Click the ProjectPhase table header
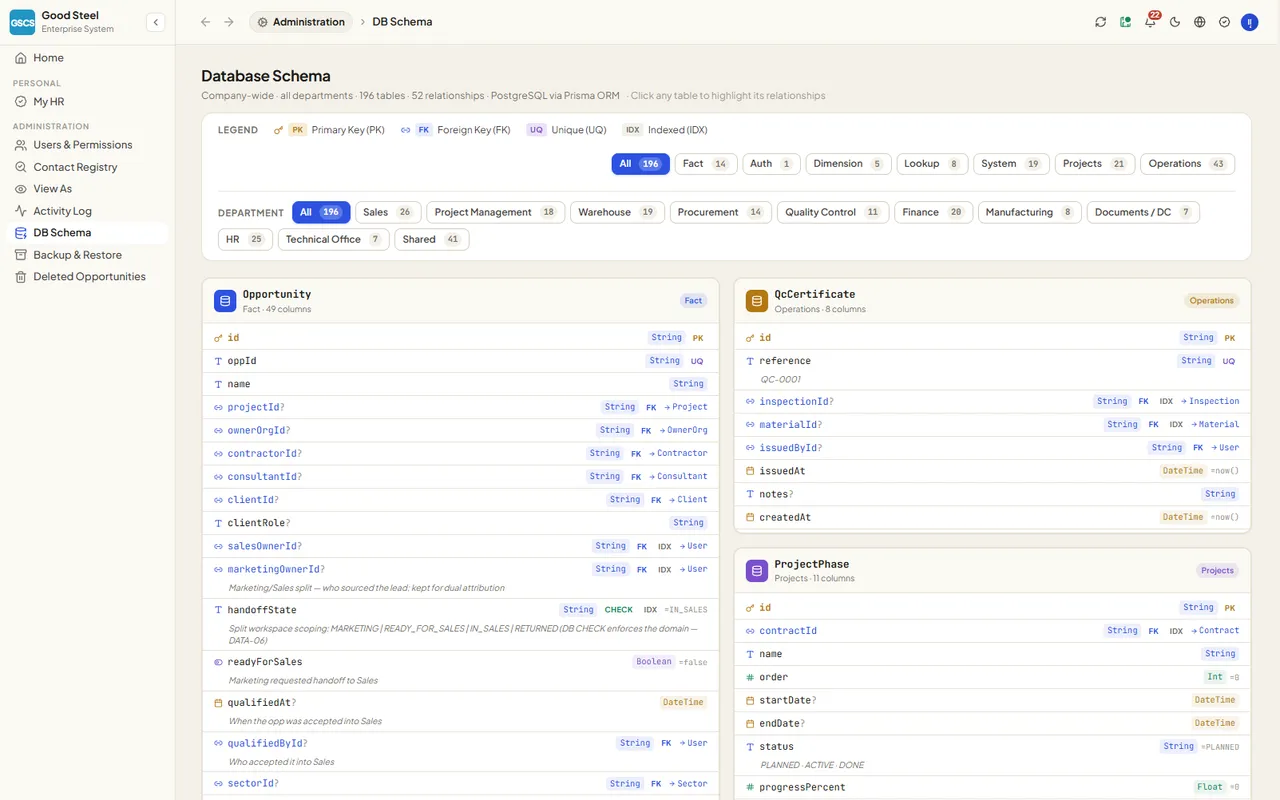 993,571
